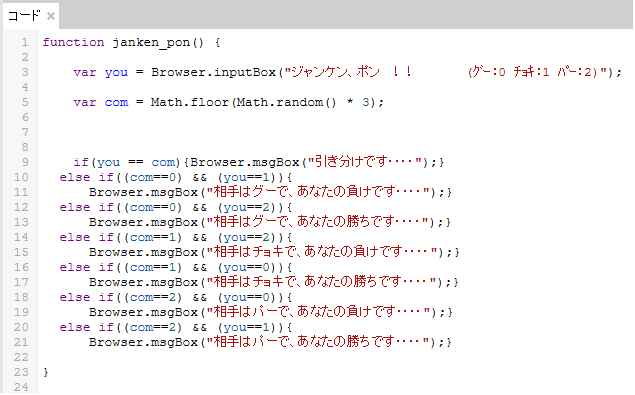Click variable 'com' in the var declaration
Image resolution: width=635 pixels, height=395 pixels.
point(116,102)
